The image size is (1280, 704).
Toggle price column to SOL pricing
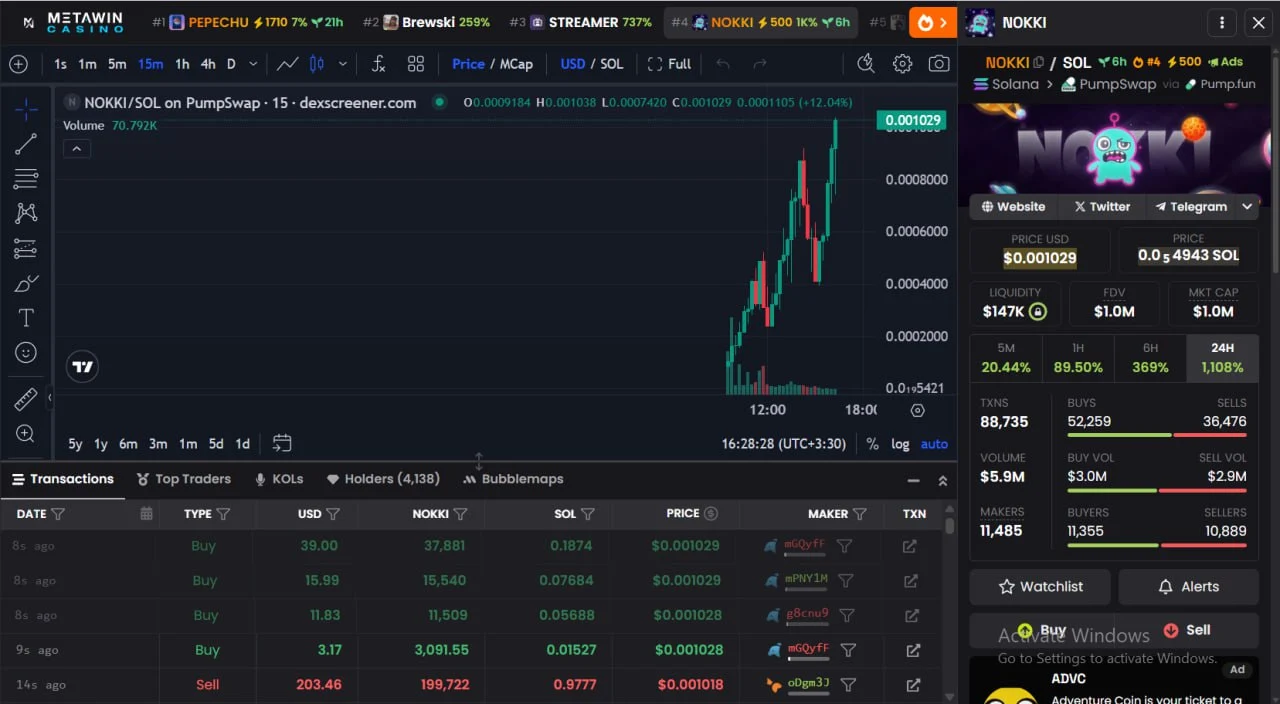pyautogui.click(x=711, y=514)
